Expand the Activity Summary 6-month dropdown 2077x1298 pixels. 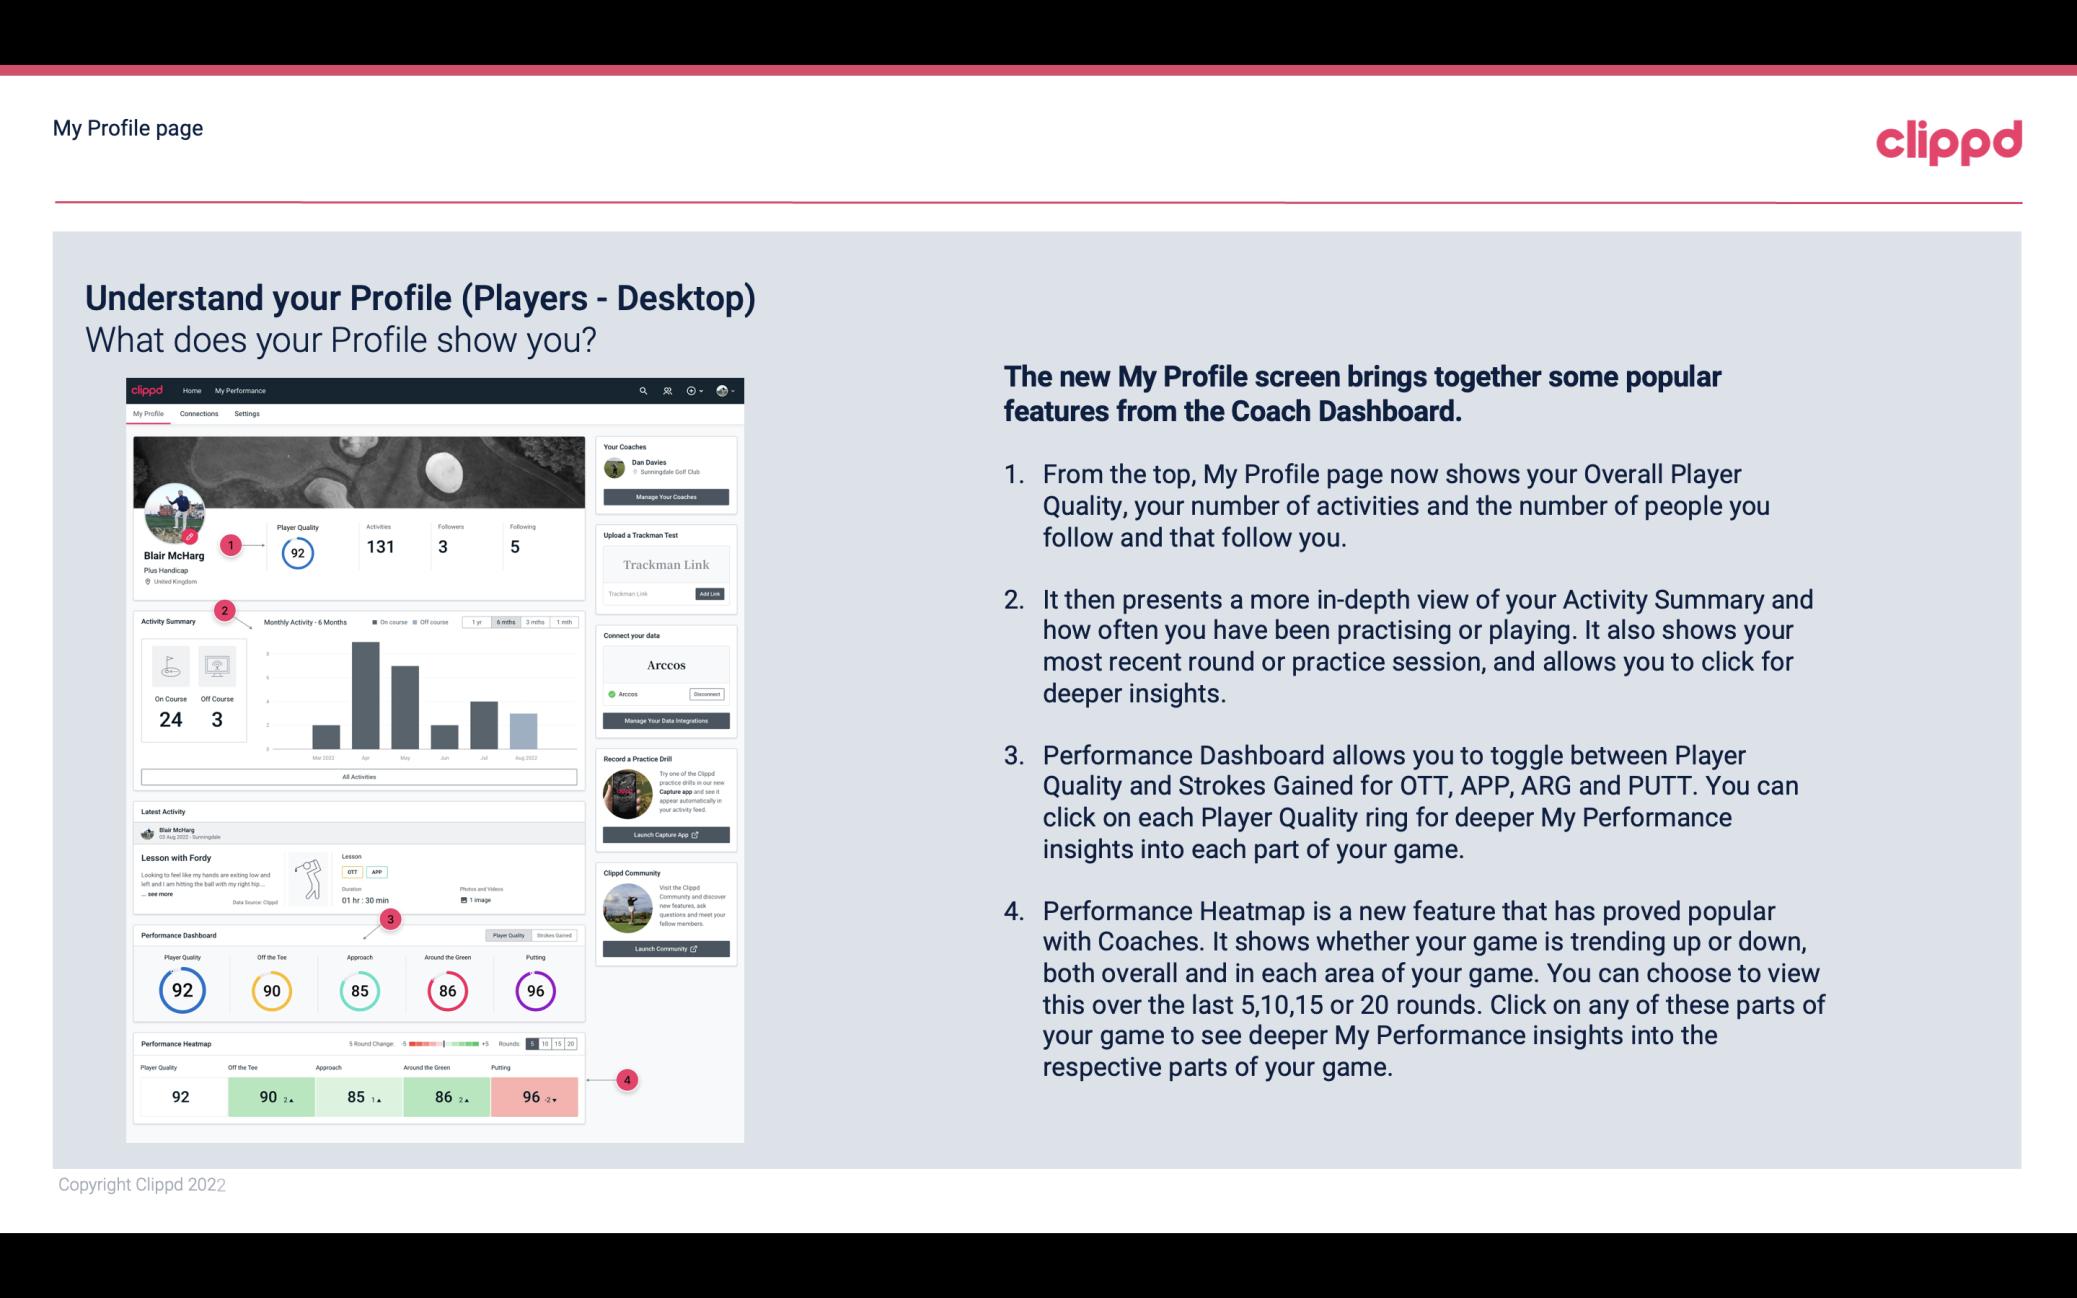[508, 624]
